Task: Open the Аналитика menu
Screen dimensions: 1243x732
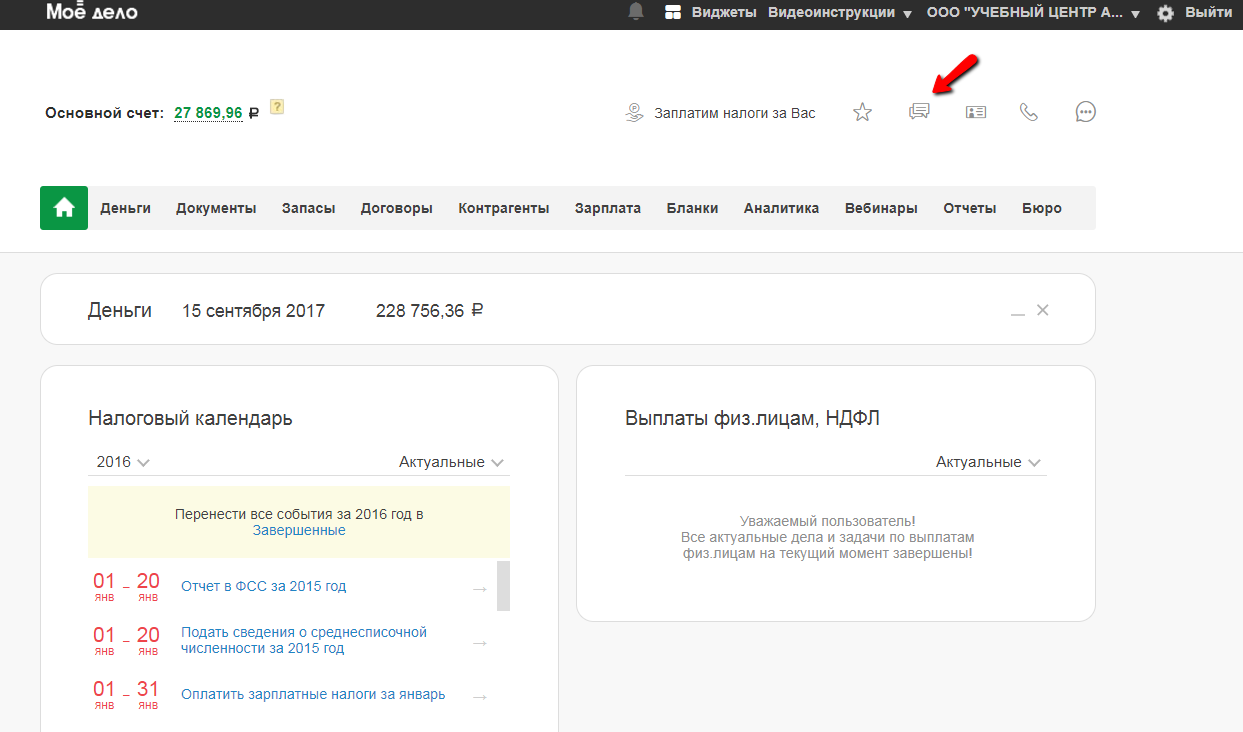Action: point(781,208)
